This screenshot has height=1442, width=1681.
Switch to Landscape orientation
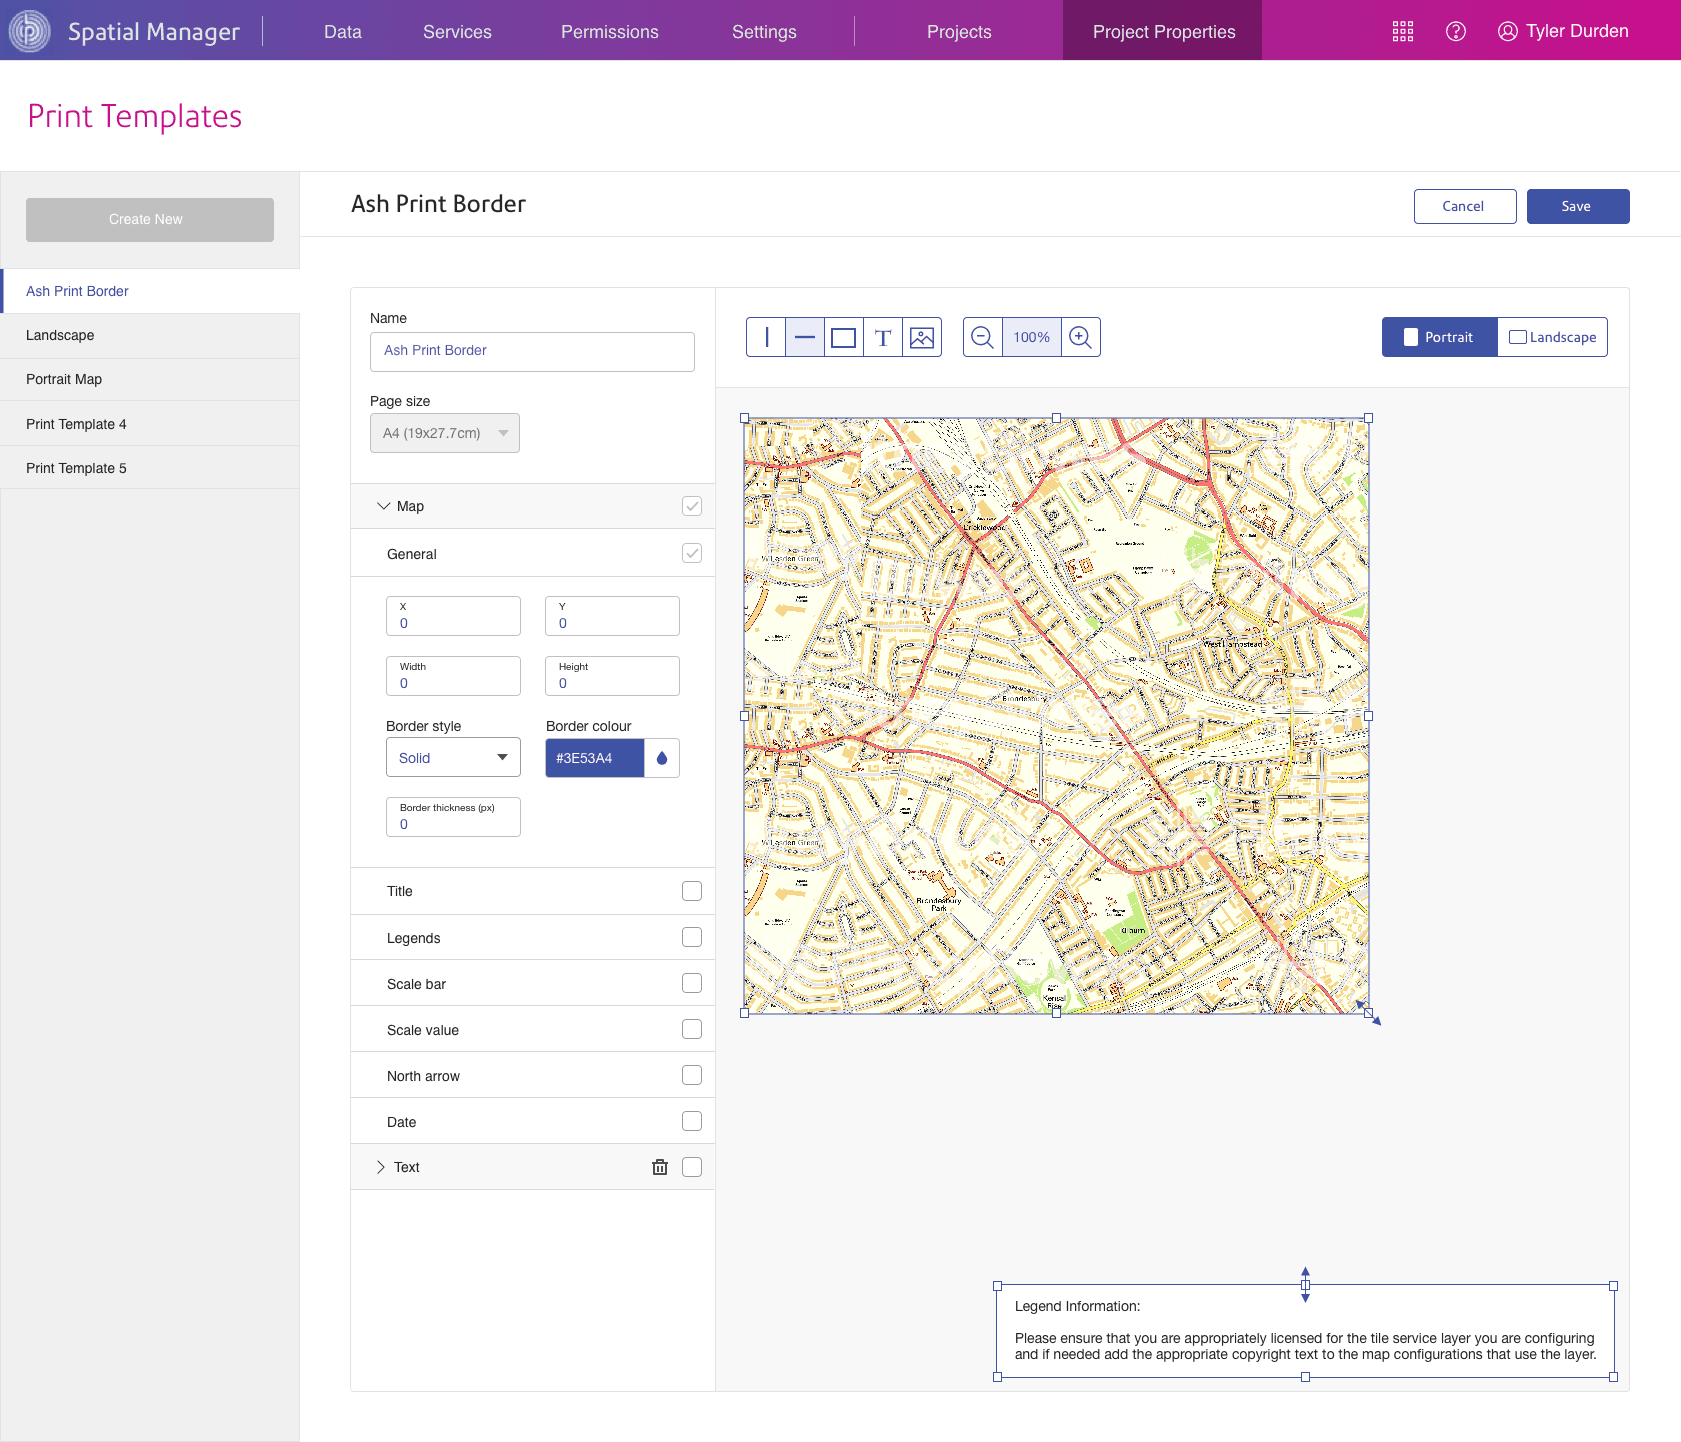(x=1552, y=337)
